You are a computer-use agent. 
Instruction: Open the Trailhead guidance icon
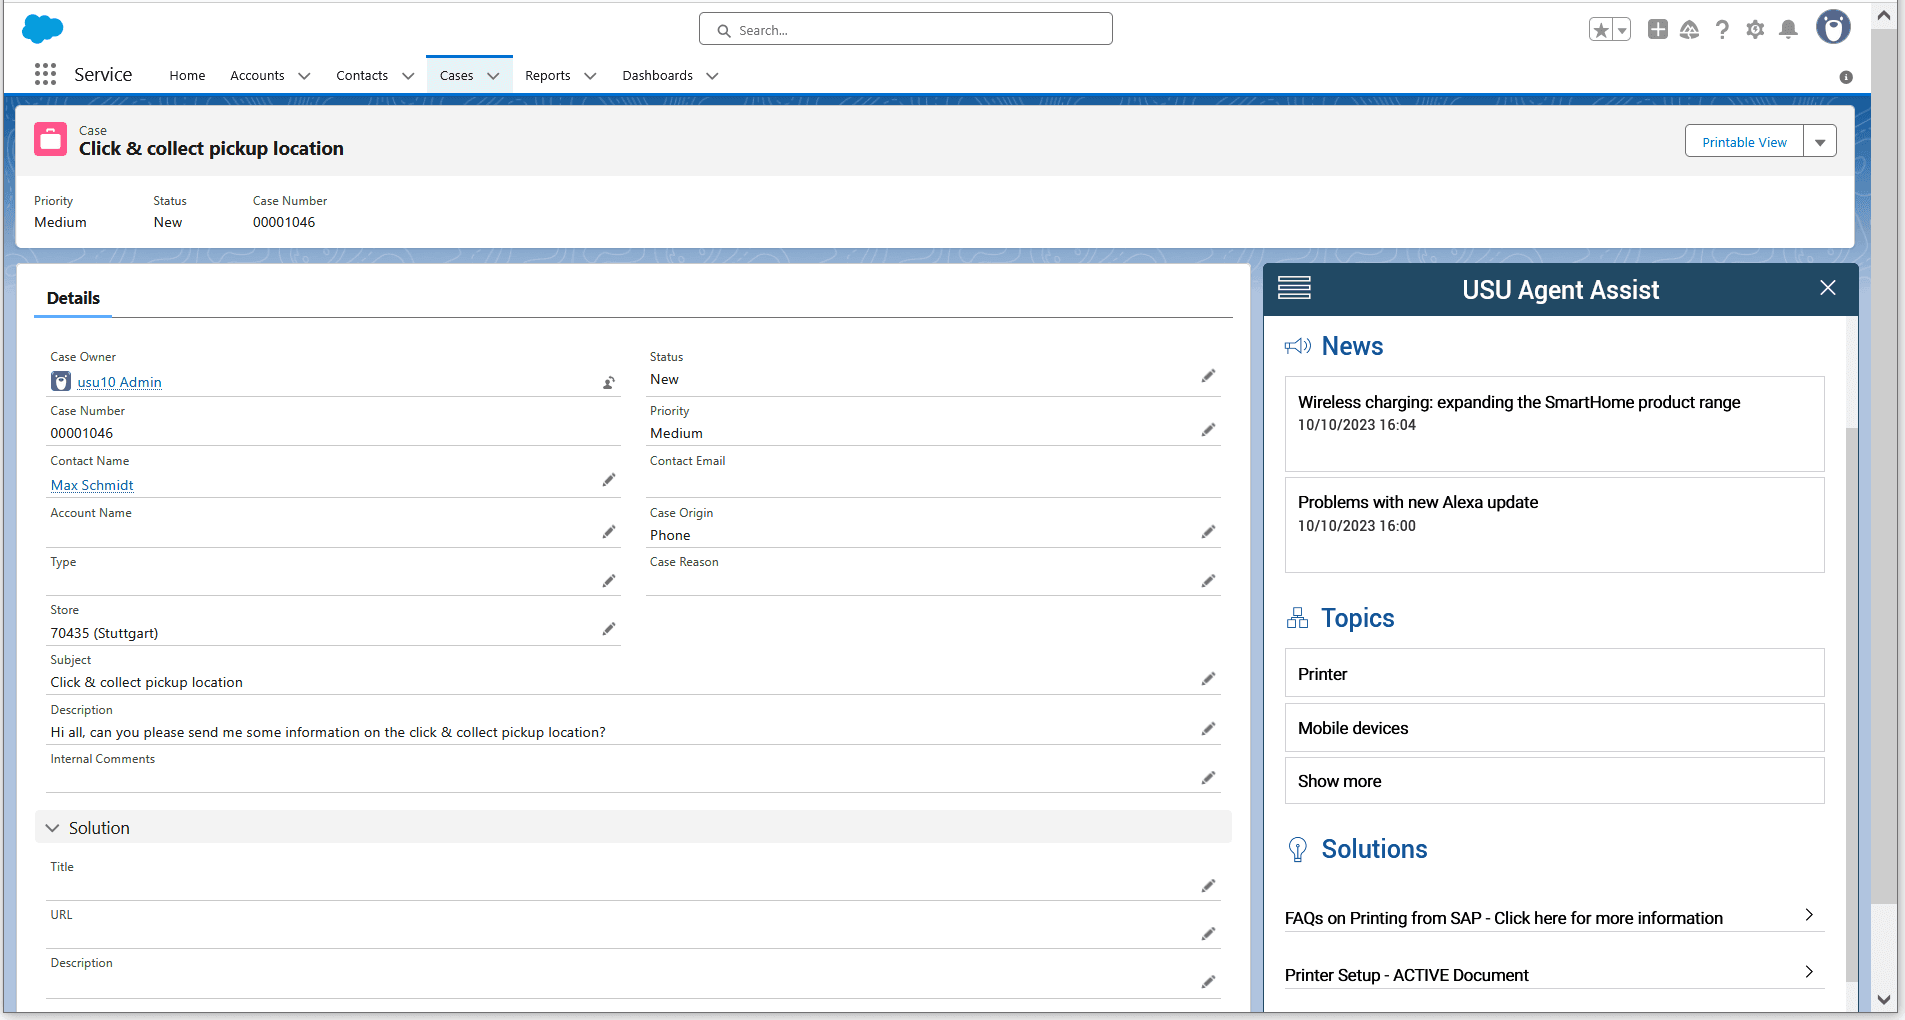click(x=1690, y=30)
